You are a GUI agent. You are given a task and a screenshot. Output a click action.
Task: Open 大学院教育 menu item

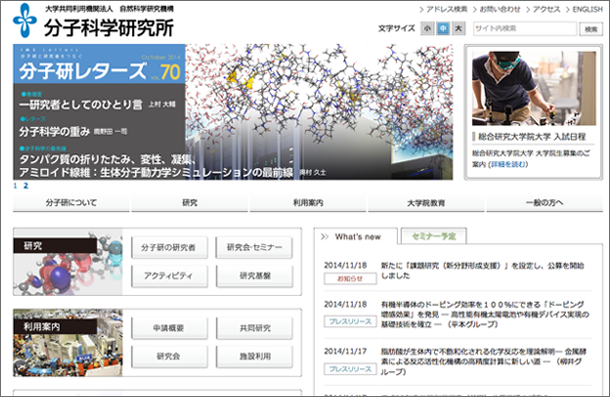pyautogui.click(x=426, y=203)
